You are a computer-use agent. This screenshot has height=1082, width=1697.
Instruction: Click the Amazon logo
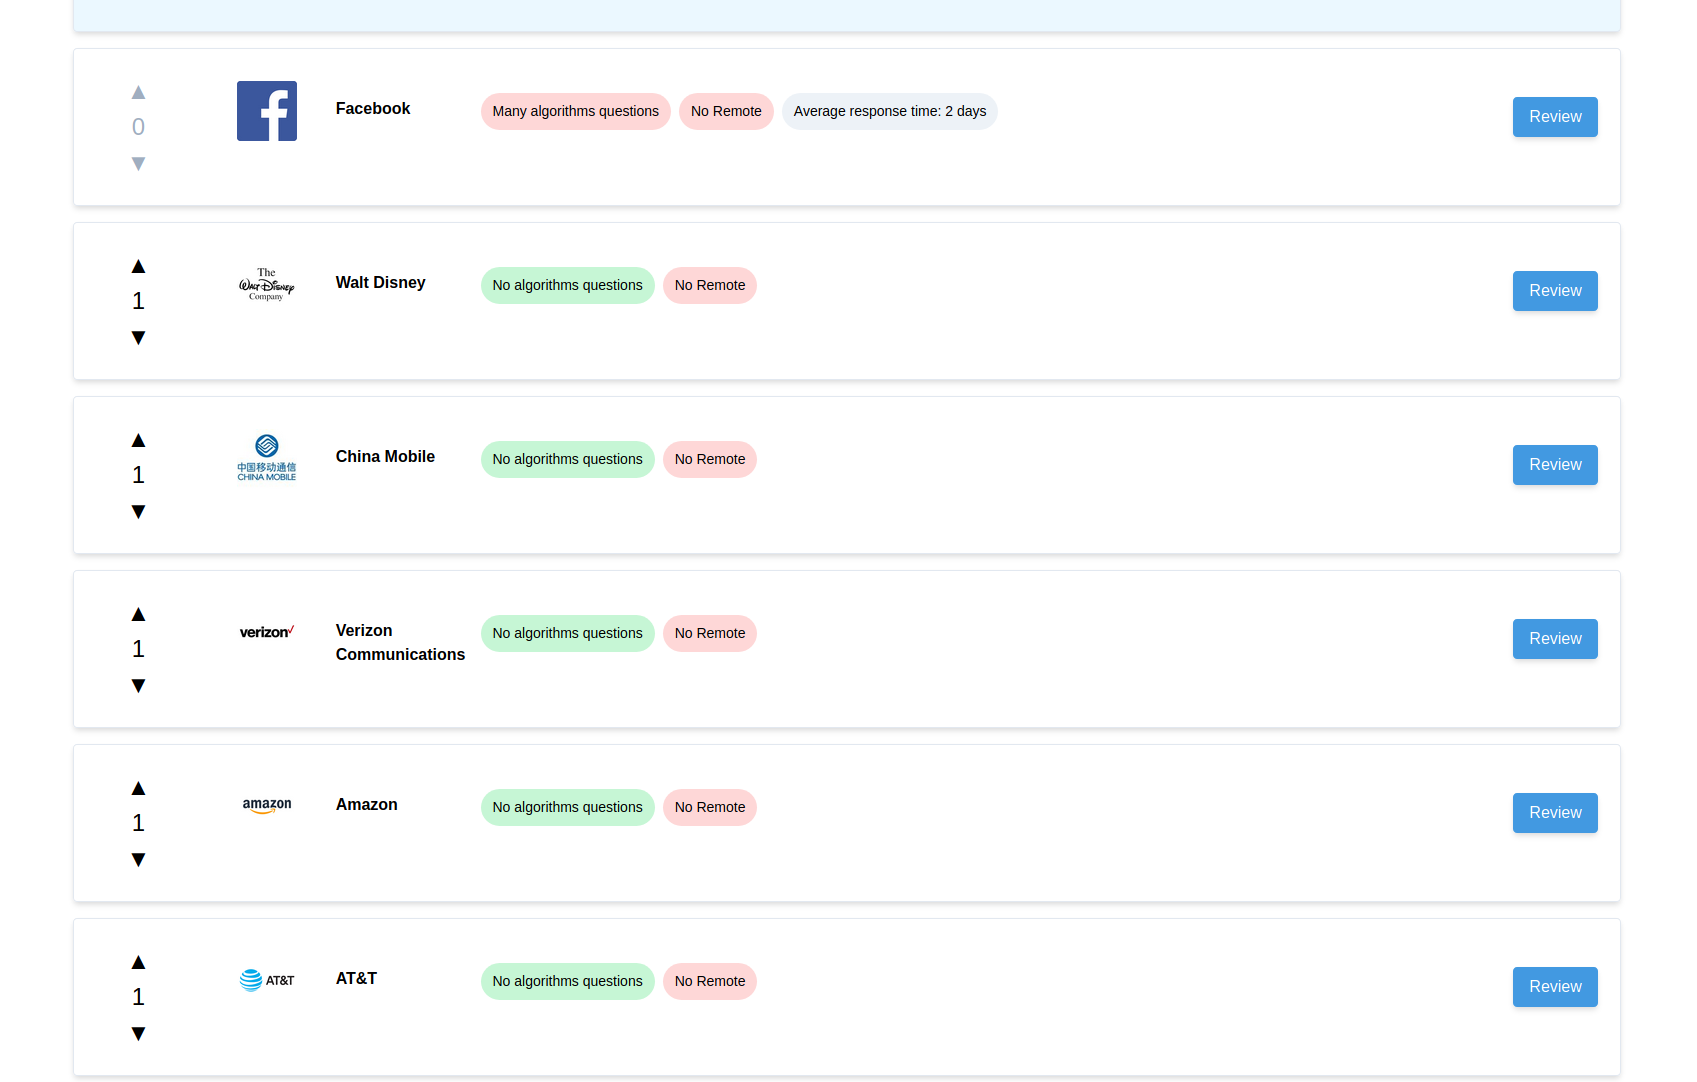tap(266, 806)
